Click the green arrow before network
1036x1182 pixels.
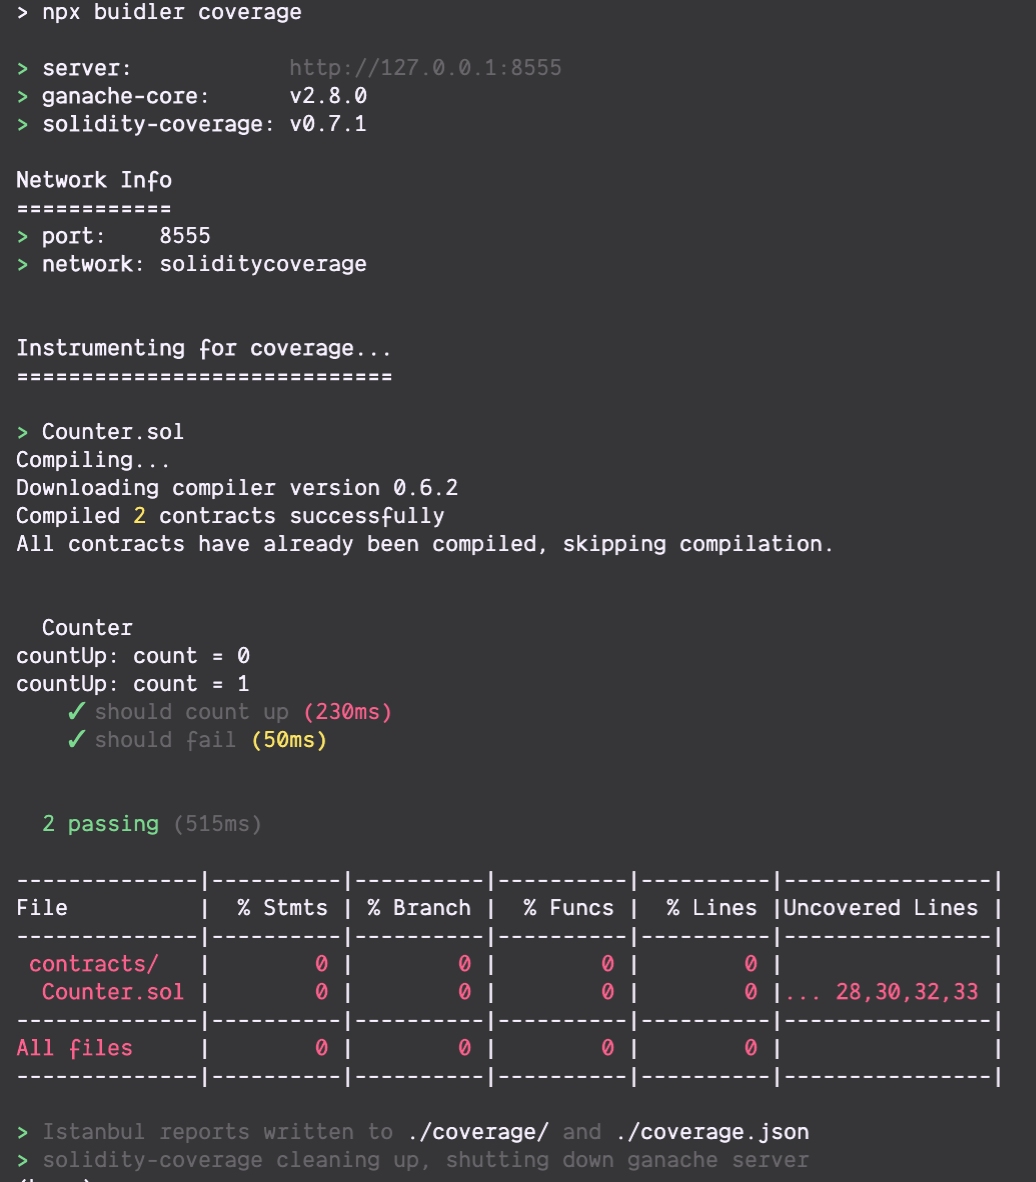[23, 265]
